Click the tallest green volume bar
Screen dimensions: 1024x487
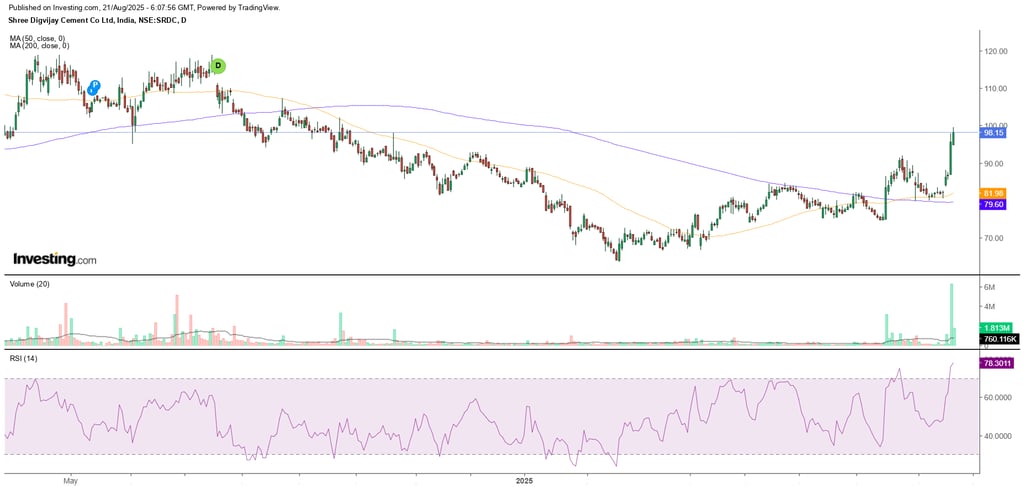(x=952, y=315)
